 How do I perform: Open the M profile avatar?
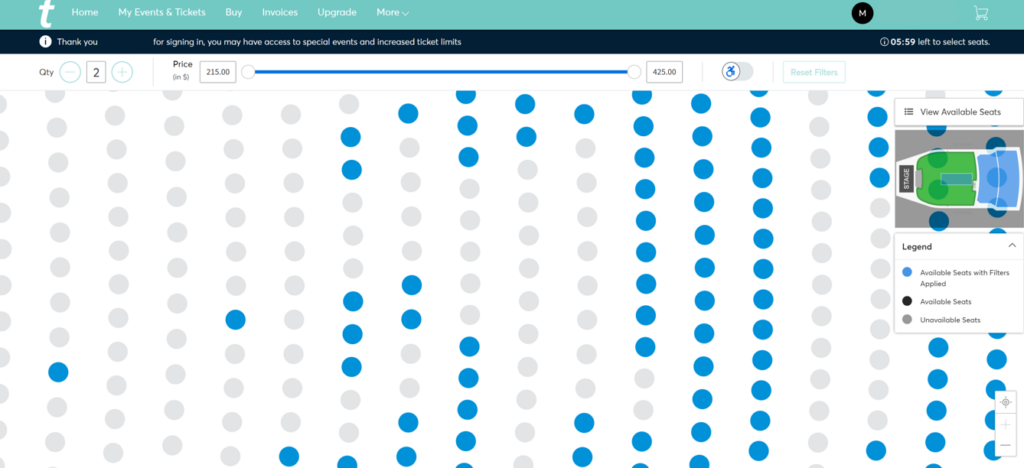pyautogui.click(x=861, y=13)
